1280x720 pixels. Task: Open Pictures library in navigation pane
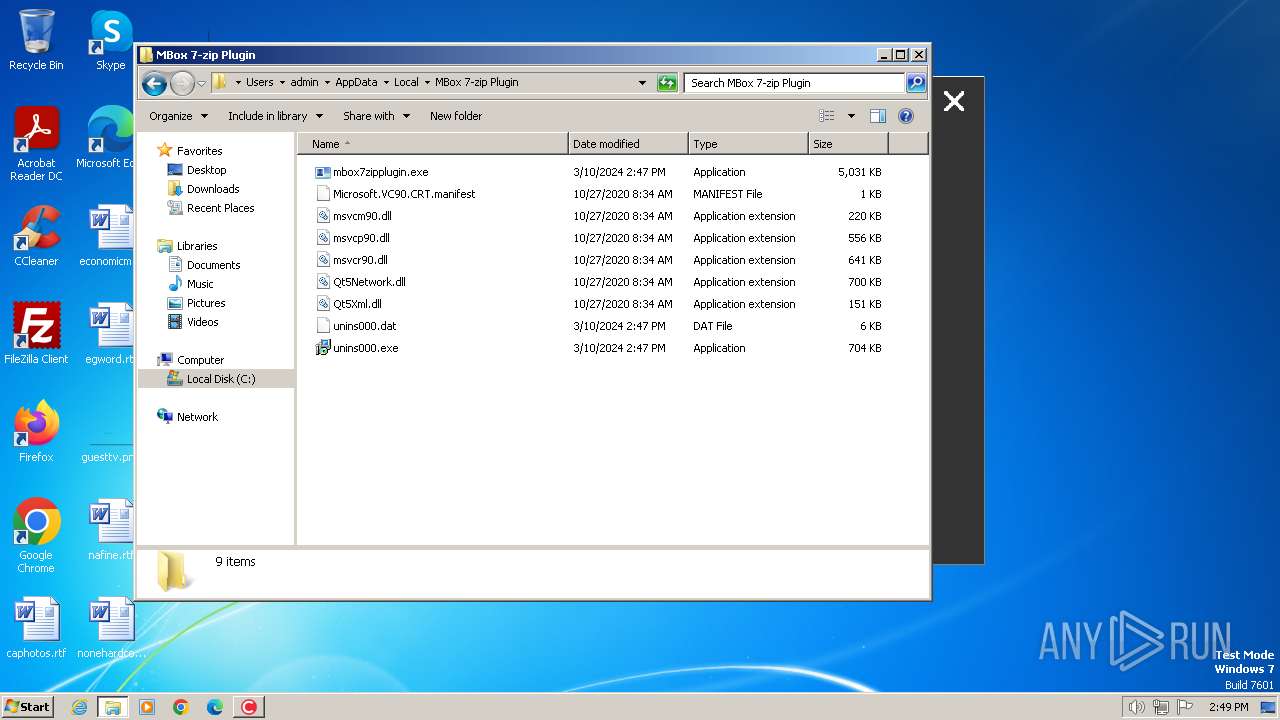pyautogui.click(x=206, y=303)
